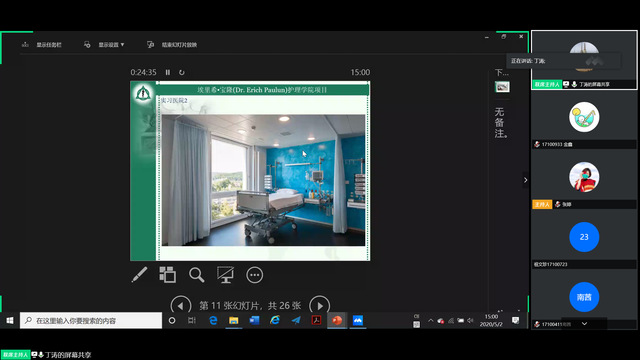Open the 显示设置 display settings dropdown
This screenshot has height=360, width=640.
[x=104, y=44]
